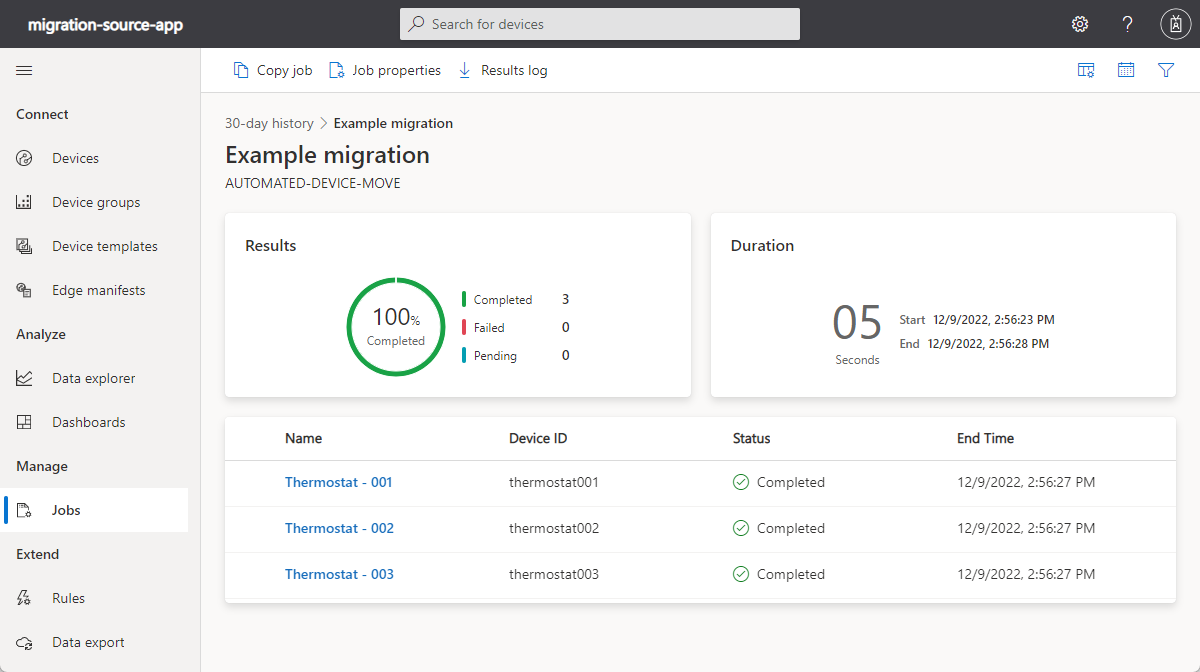Open the column options icon
The width and height of the screenshot is (1200, 672).
pyautogui.click(x=1086, y=70)
